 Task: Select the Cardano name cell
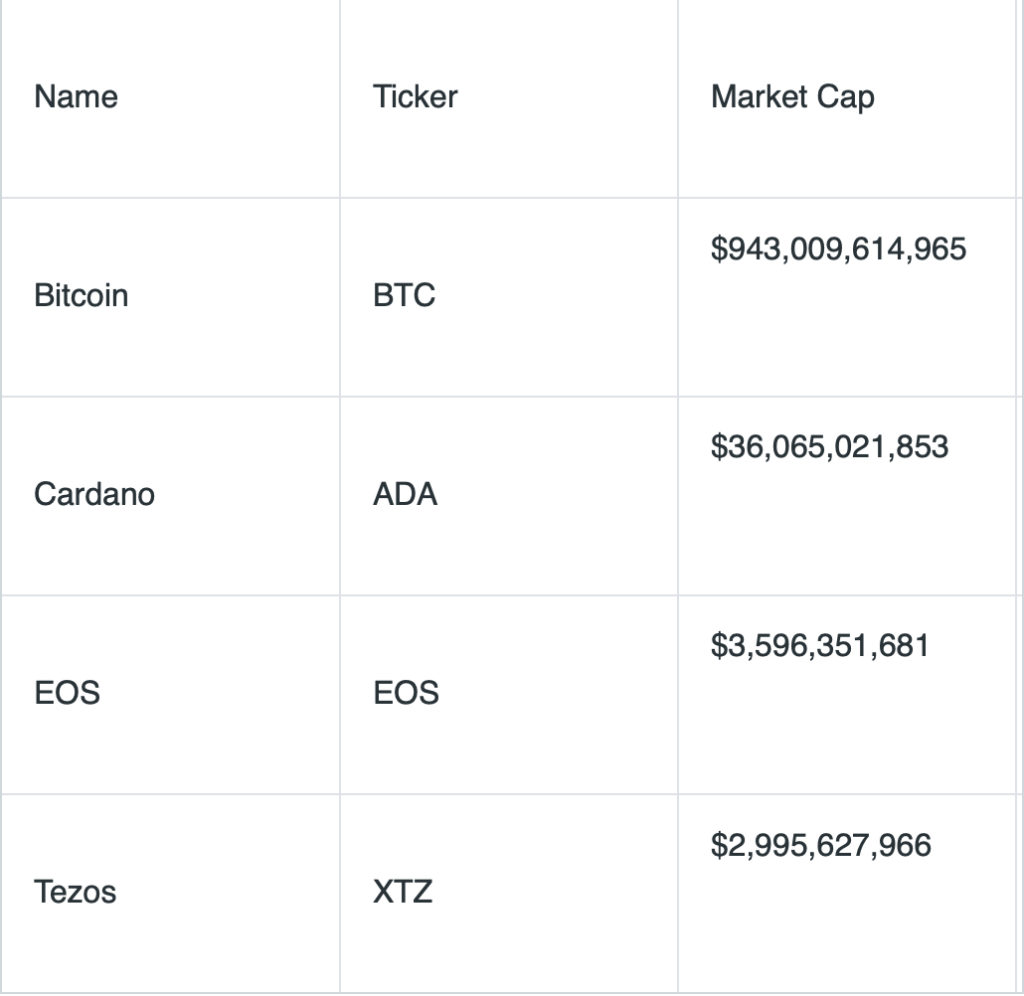tap(170, 496)
